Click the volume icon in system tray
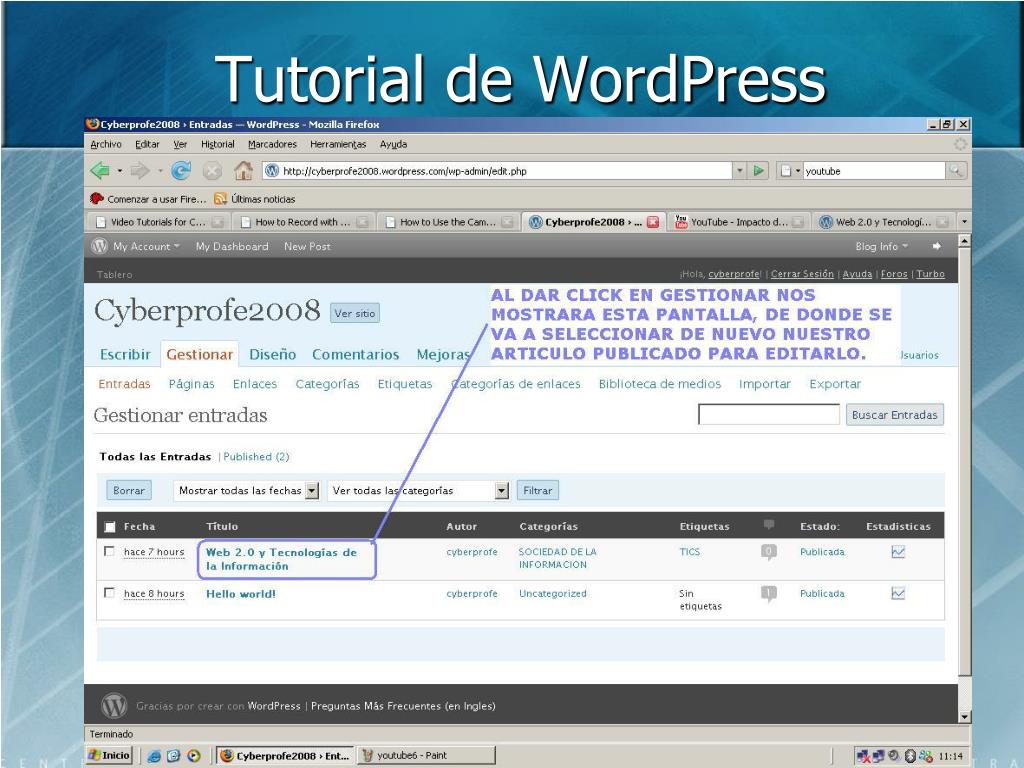Image resolution: width=1024 pixels, height=768 pixels. [894, 756]
